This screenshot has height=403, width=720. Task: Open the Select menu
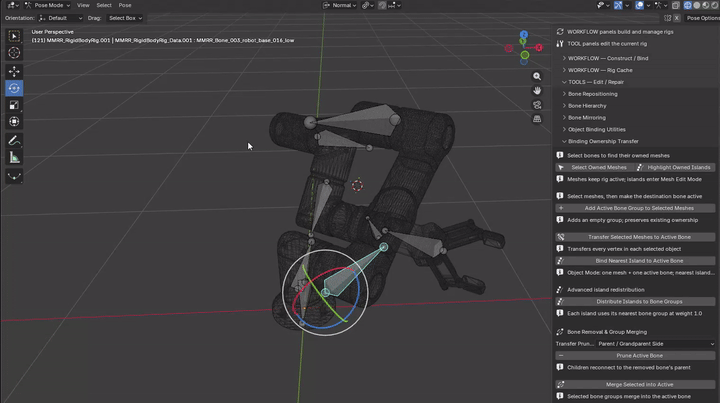tap(104, 5)
